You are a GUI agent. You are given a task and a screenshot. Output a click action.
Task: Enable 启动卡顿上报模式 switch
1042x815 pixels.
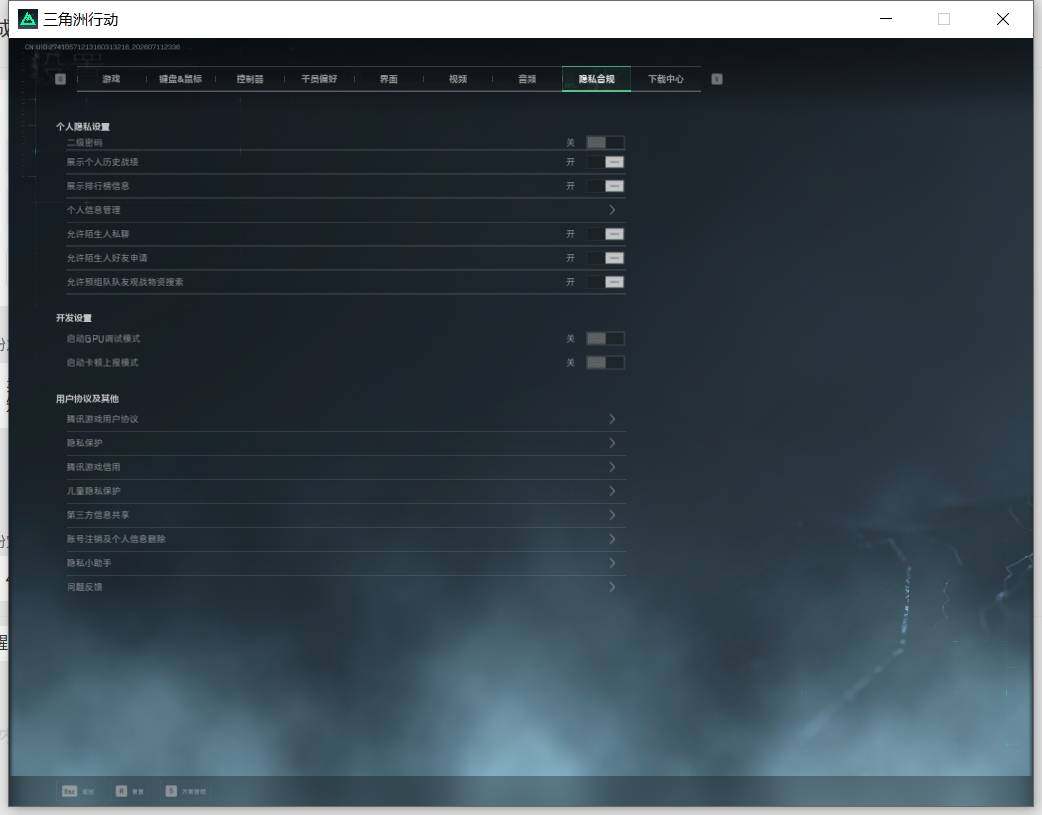605,362
